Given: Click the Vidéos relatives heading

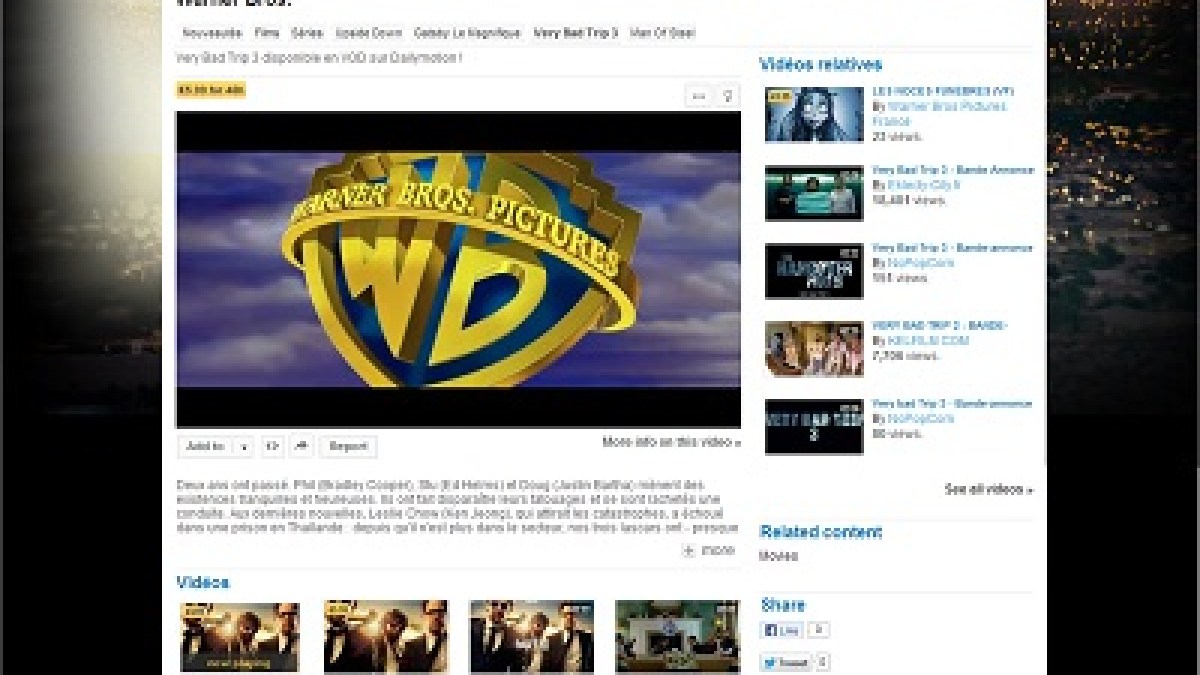Looking at the screenshot, I should [820, 65].
